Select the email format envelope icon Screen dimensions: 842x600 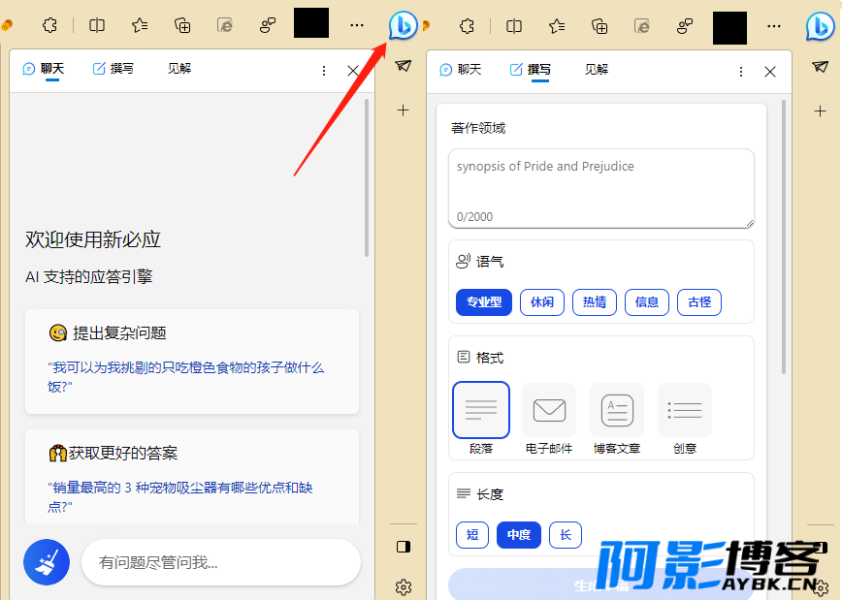(x=549, y=410)
